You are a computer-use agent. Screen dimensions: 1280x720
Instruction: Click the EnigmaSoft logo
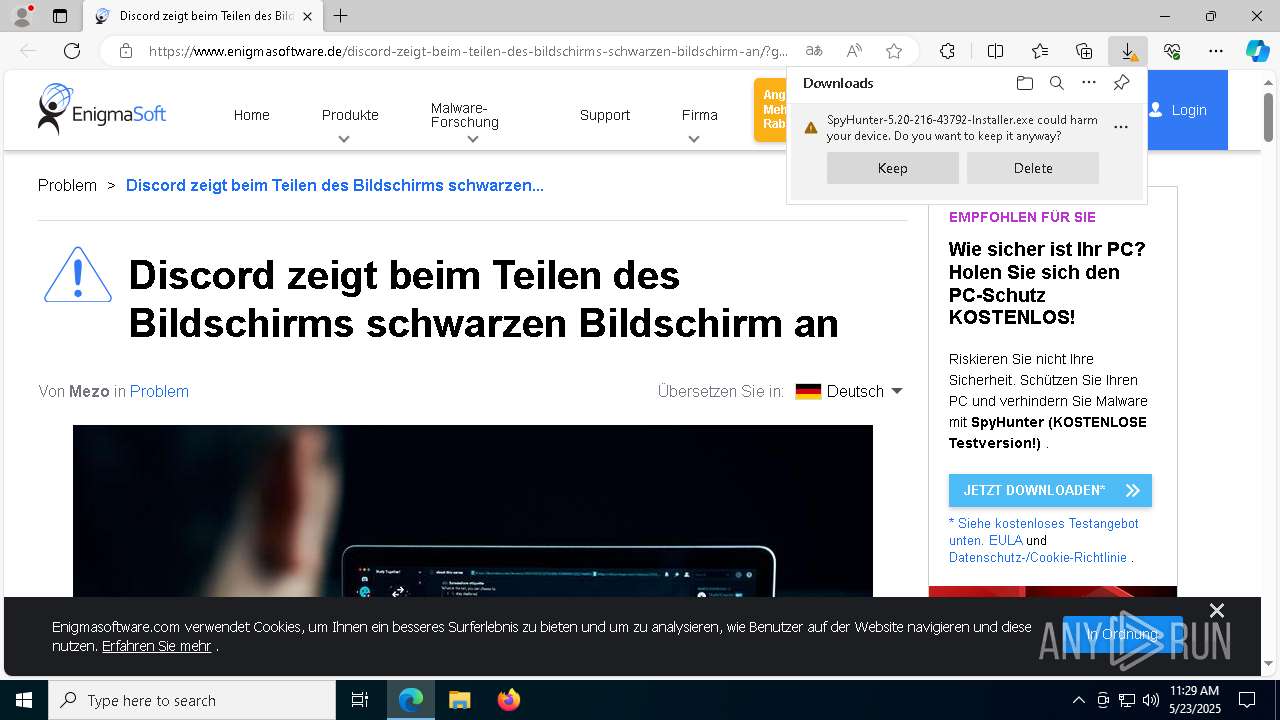102,109
